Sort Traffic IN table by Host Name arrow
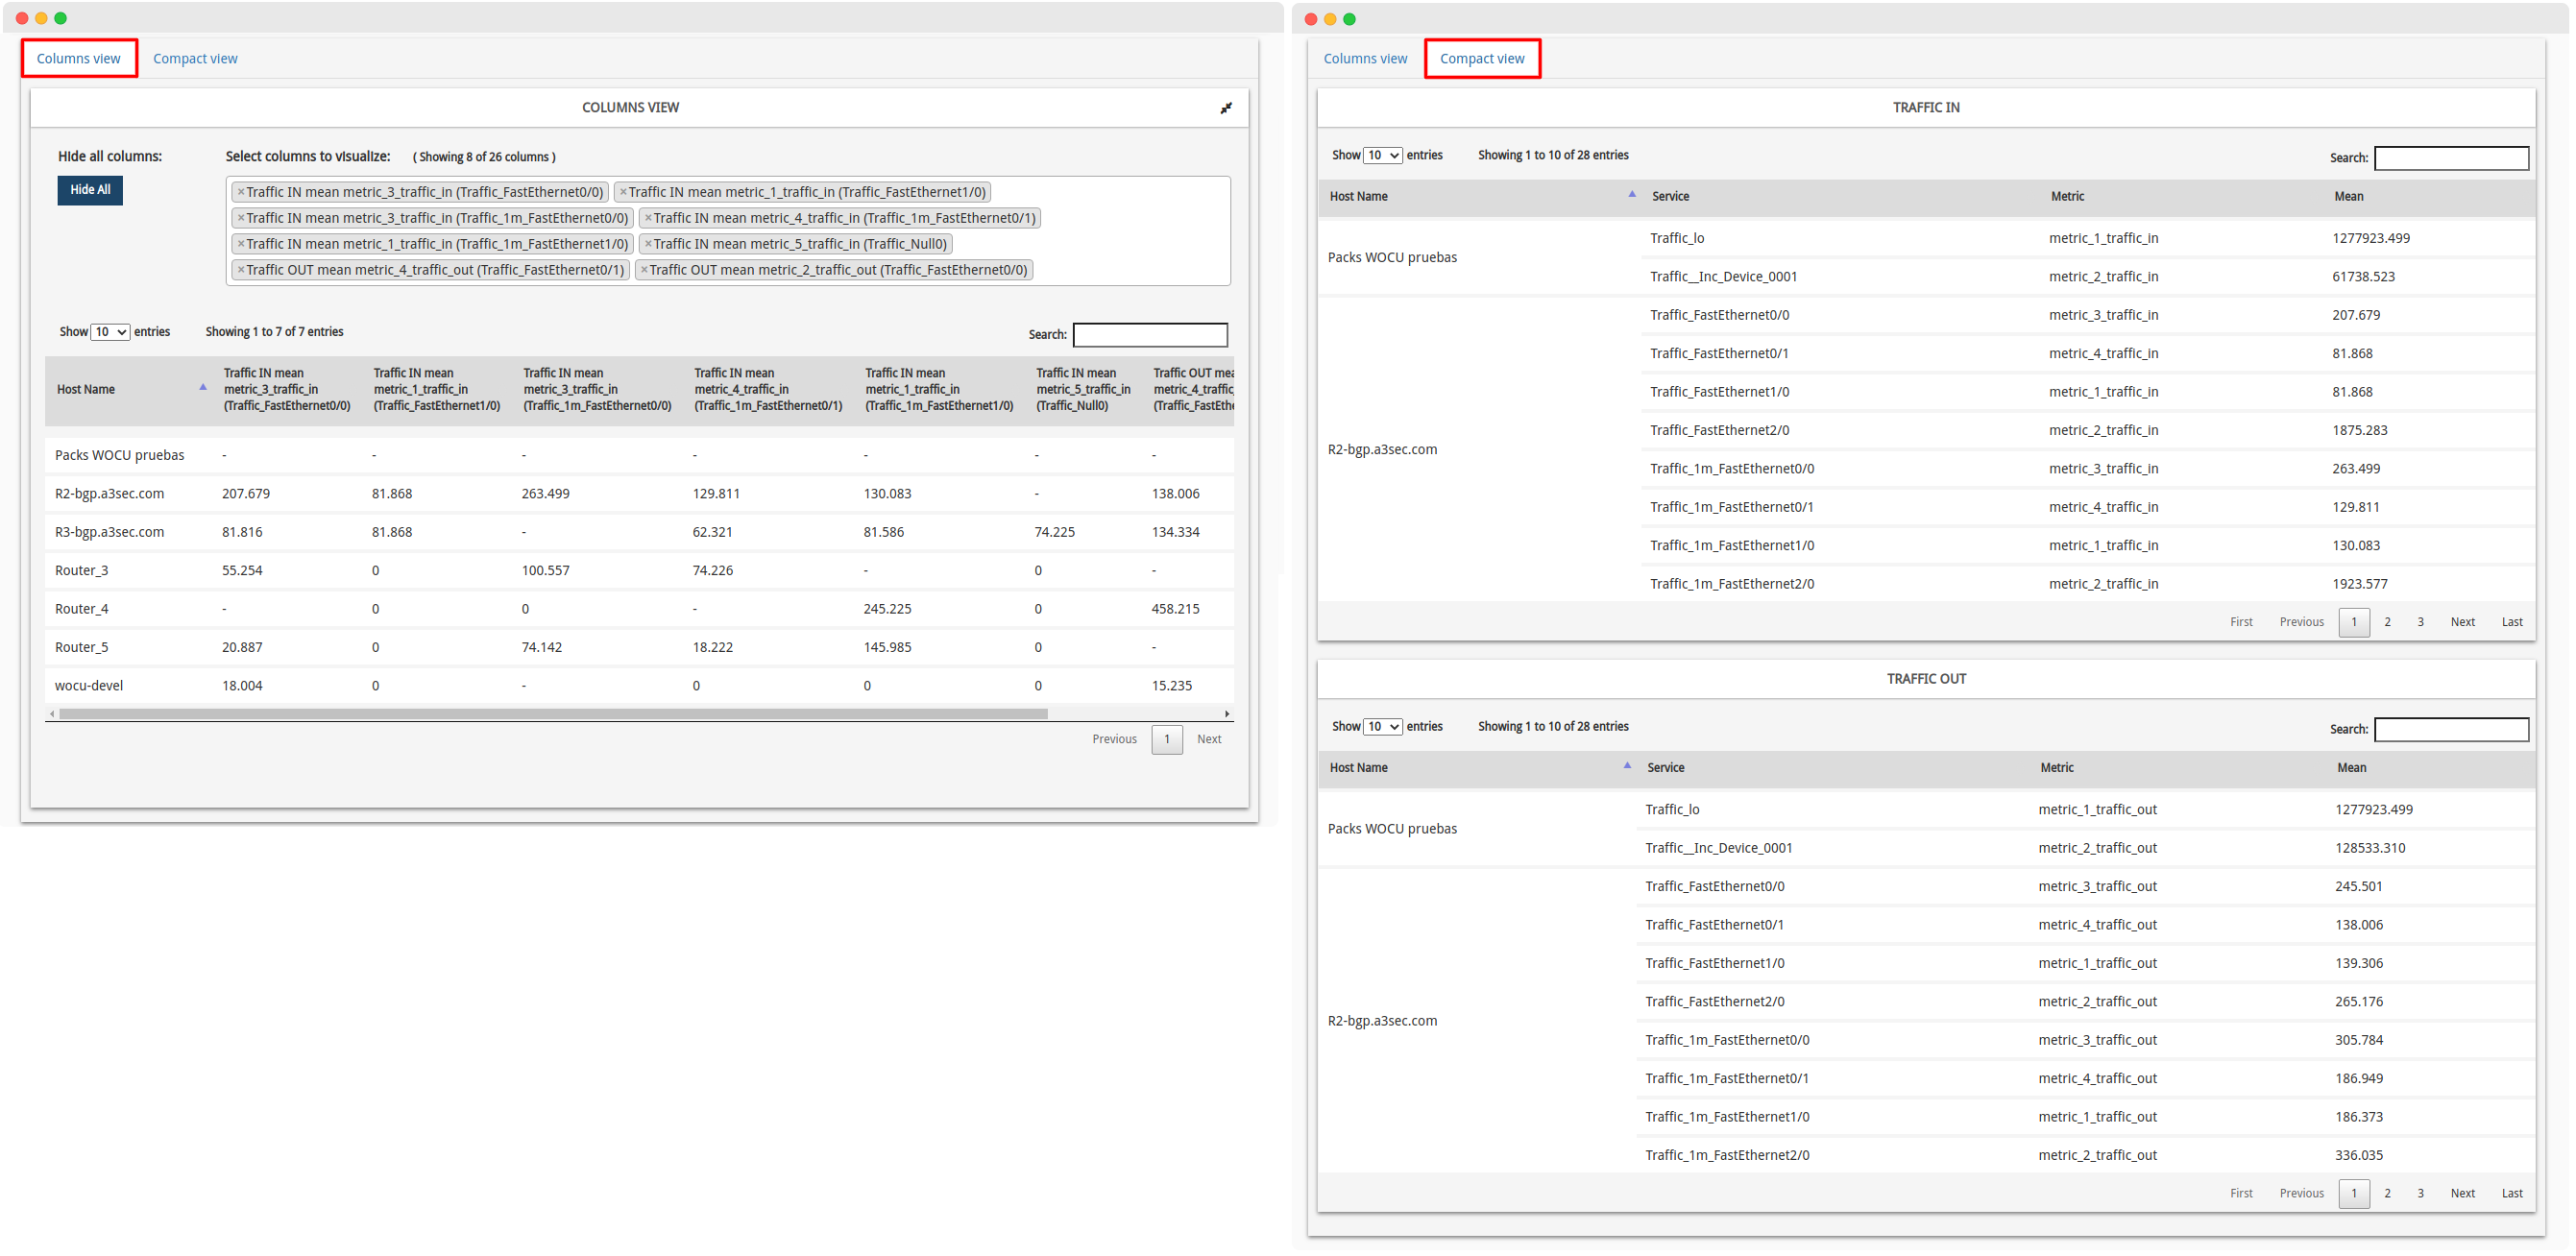 [1632, 194]
